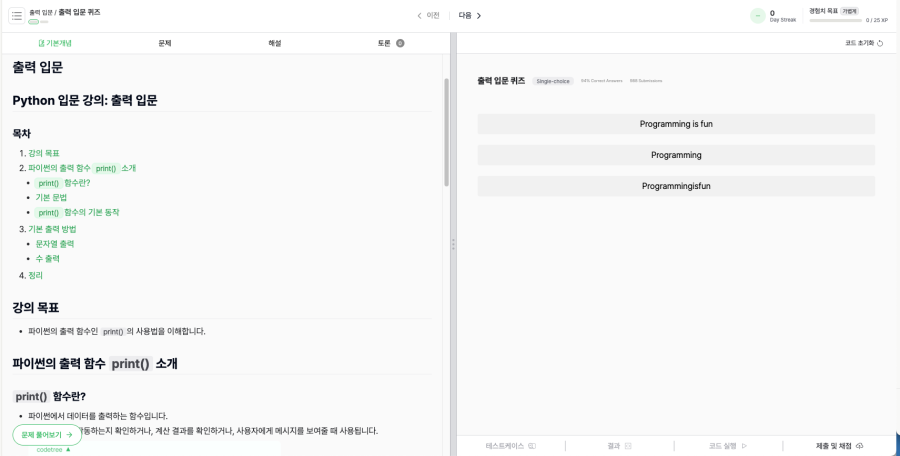900x456 pixels.
Task: Select answer 'Programming is fun'
Action: [x=676, y=124]
